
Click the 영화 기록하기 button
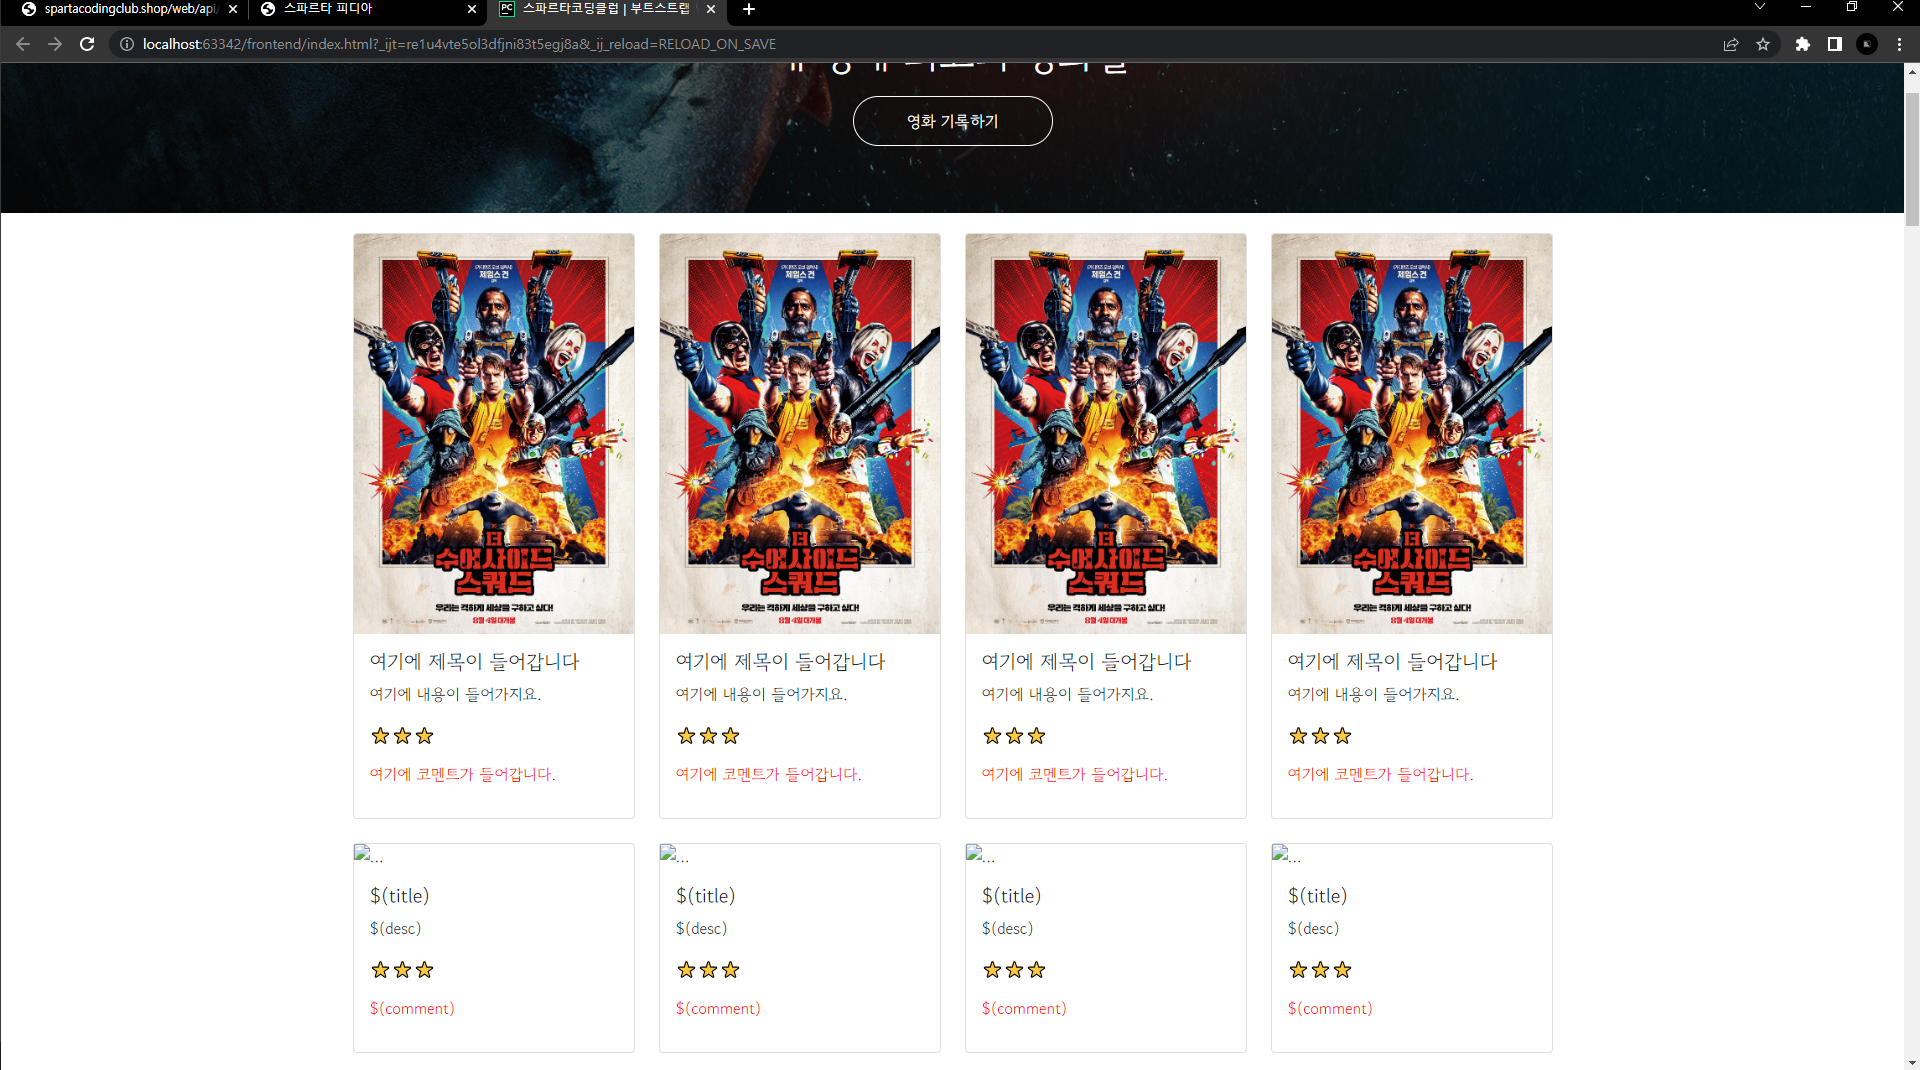tap(952, 121)
